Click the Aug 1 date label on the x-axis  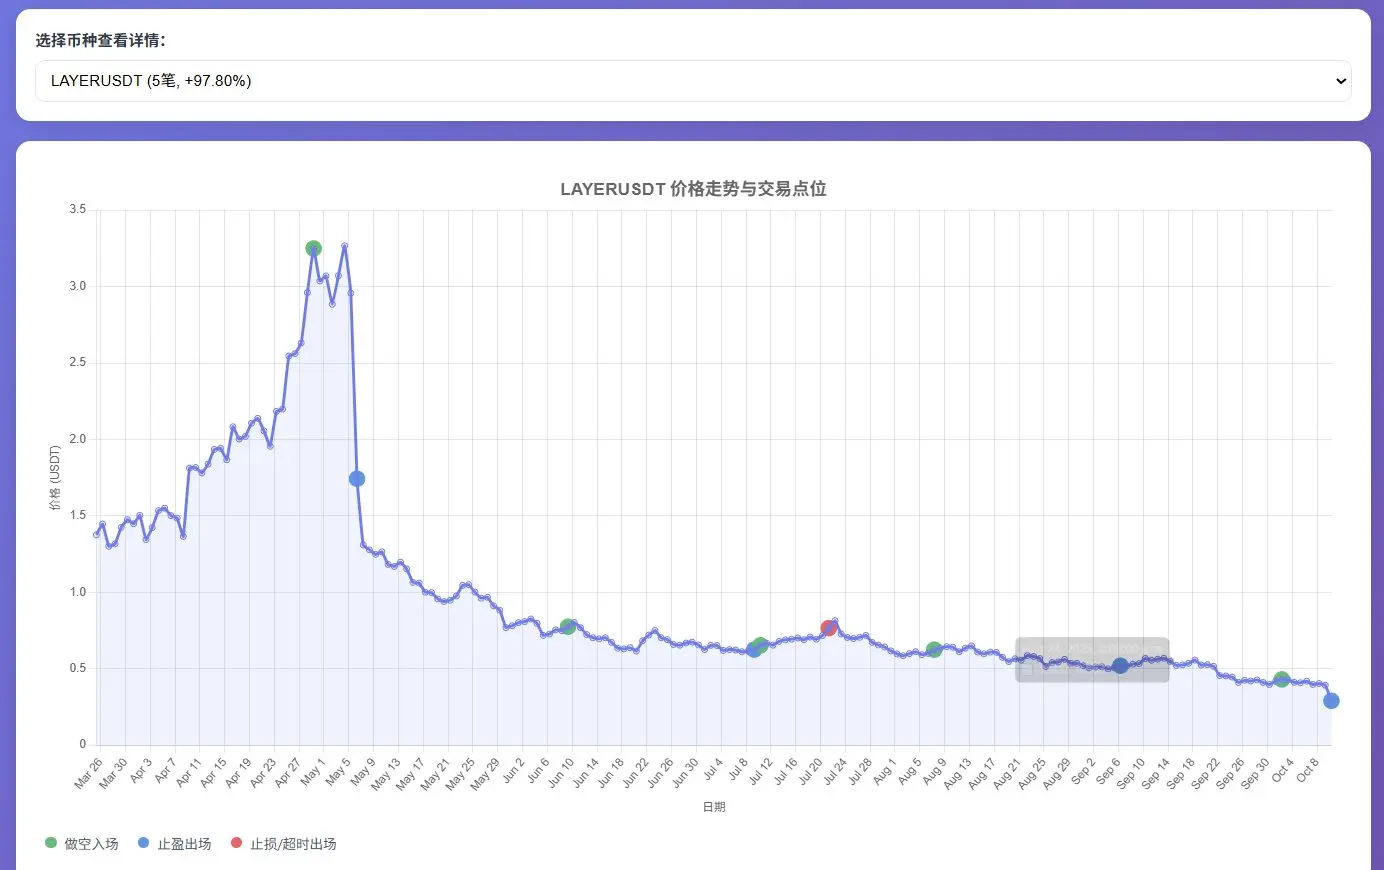883,773
